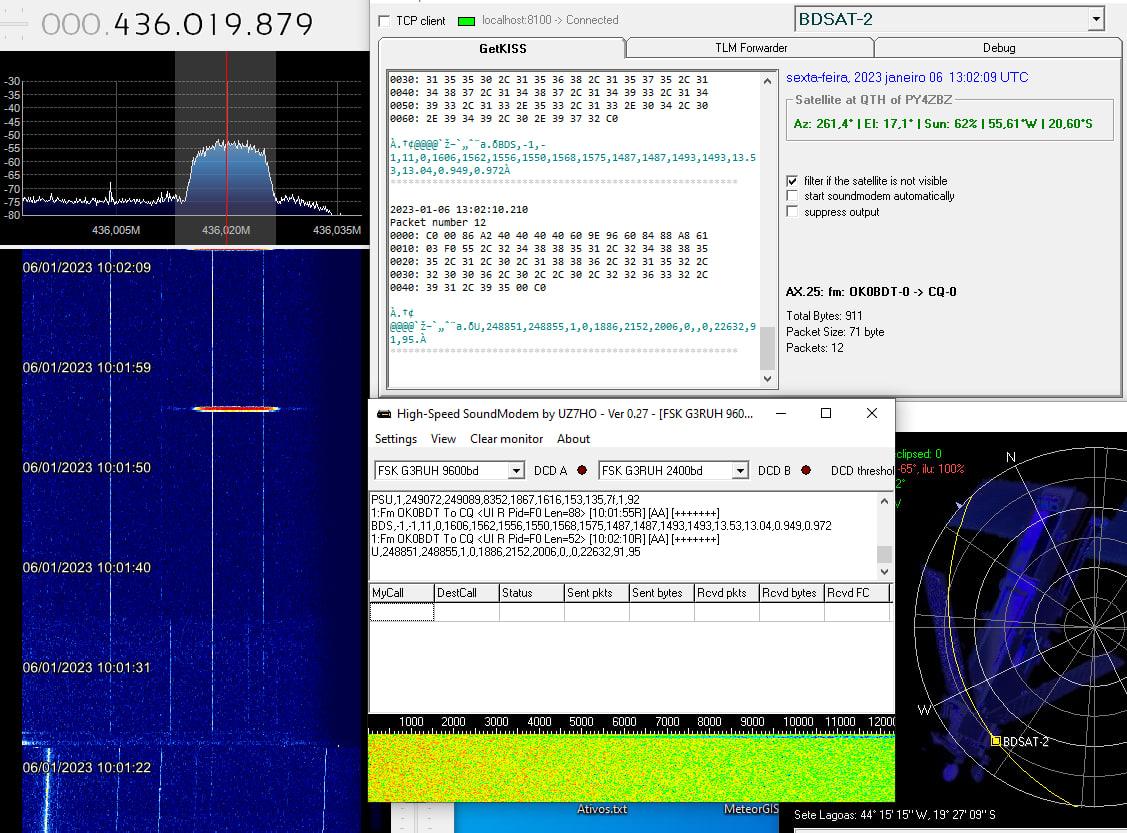Enable the TCP client checkbox
The image size is (1127, 833).
point(384,20)
